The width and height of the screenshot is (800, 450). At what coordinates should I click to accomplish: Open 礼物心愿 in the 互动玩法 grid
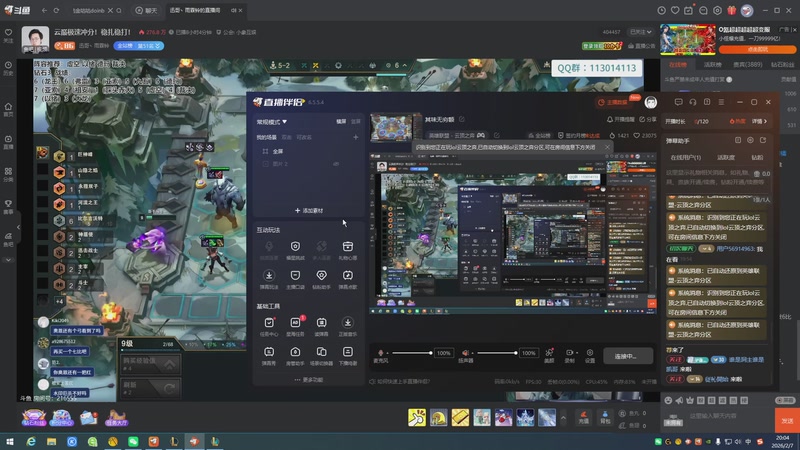click(347, 250)
